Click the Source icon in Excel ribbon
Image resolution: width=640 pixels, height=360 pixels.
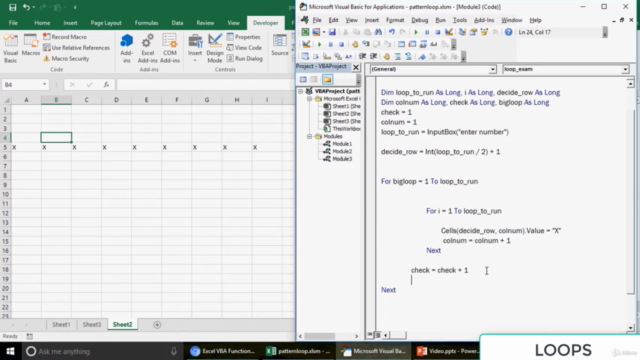click(x=280, y=45)
